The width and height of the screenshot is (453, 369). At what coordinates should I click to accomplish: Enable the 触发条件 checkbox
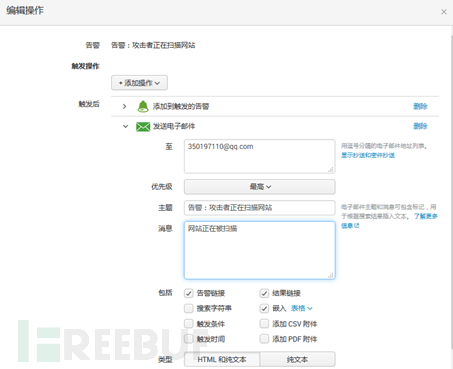point(189,324)
